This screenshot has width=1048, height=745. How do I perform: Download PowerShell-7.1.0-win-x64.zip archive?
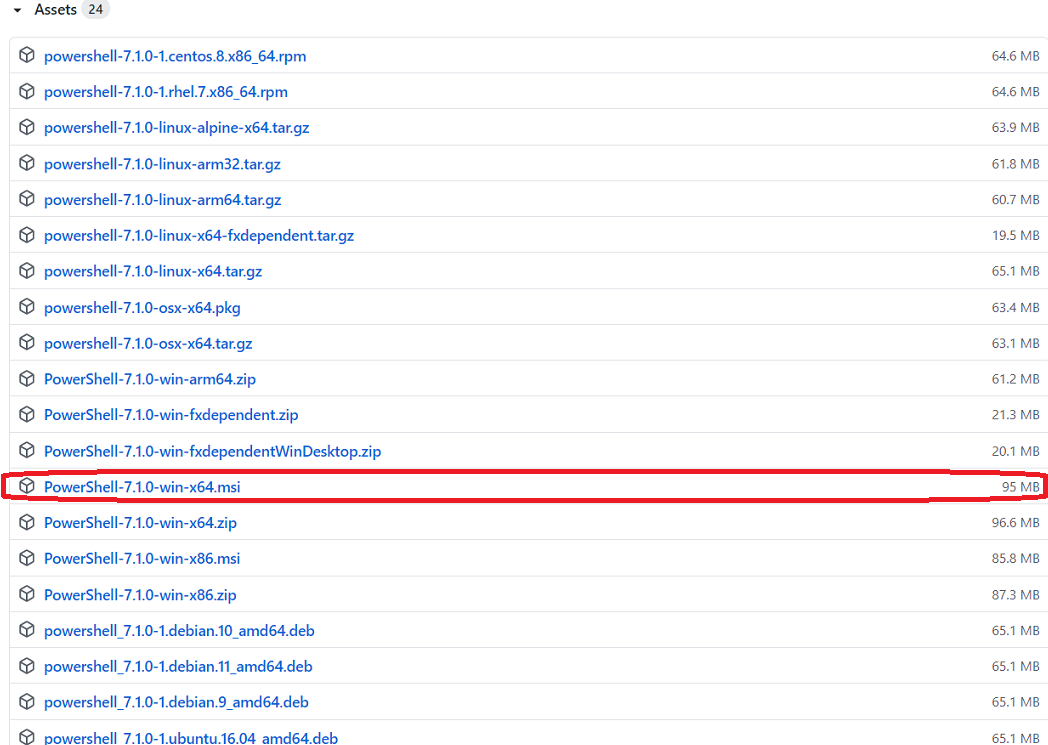[140, 523]
